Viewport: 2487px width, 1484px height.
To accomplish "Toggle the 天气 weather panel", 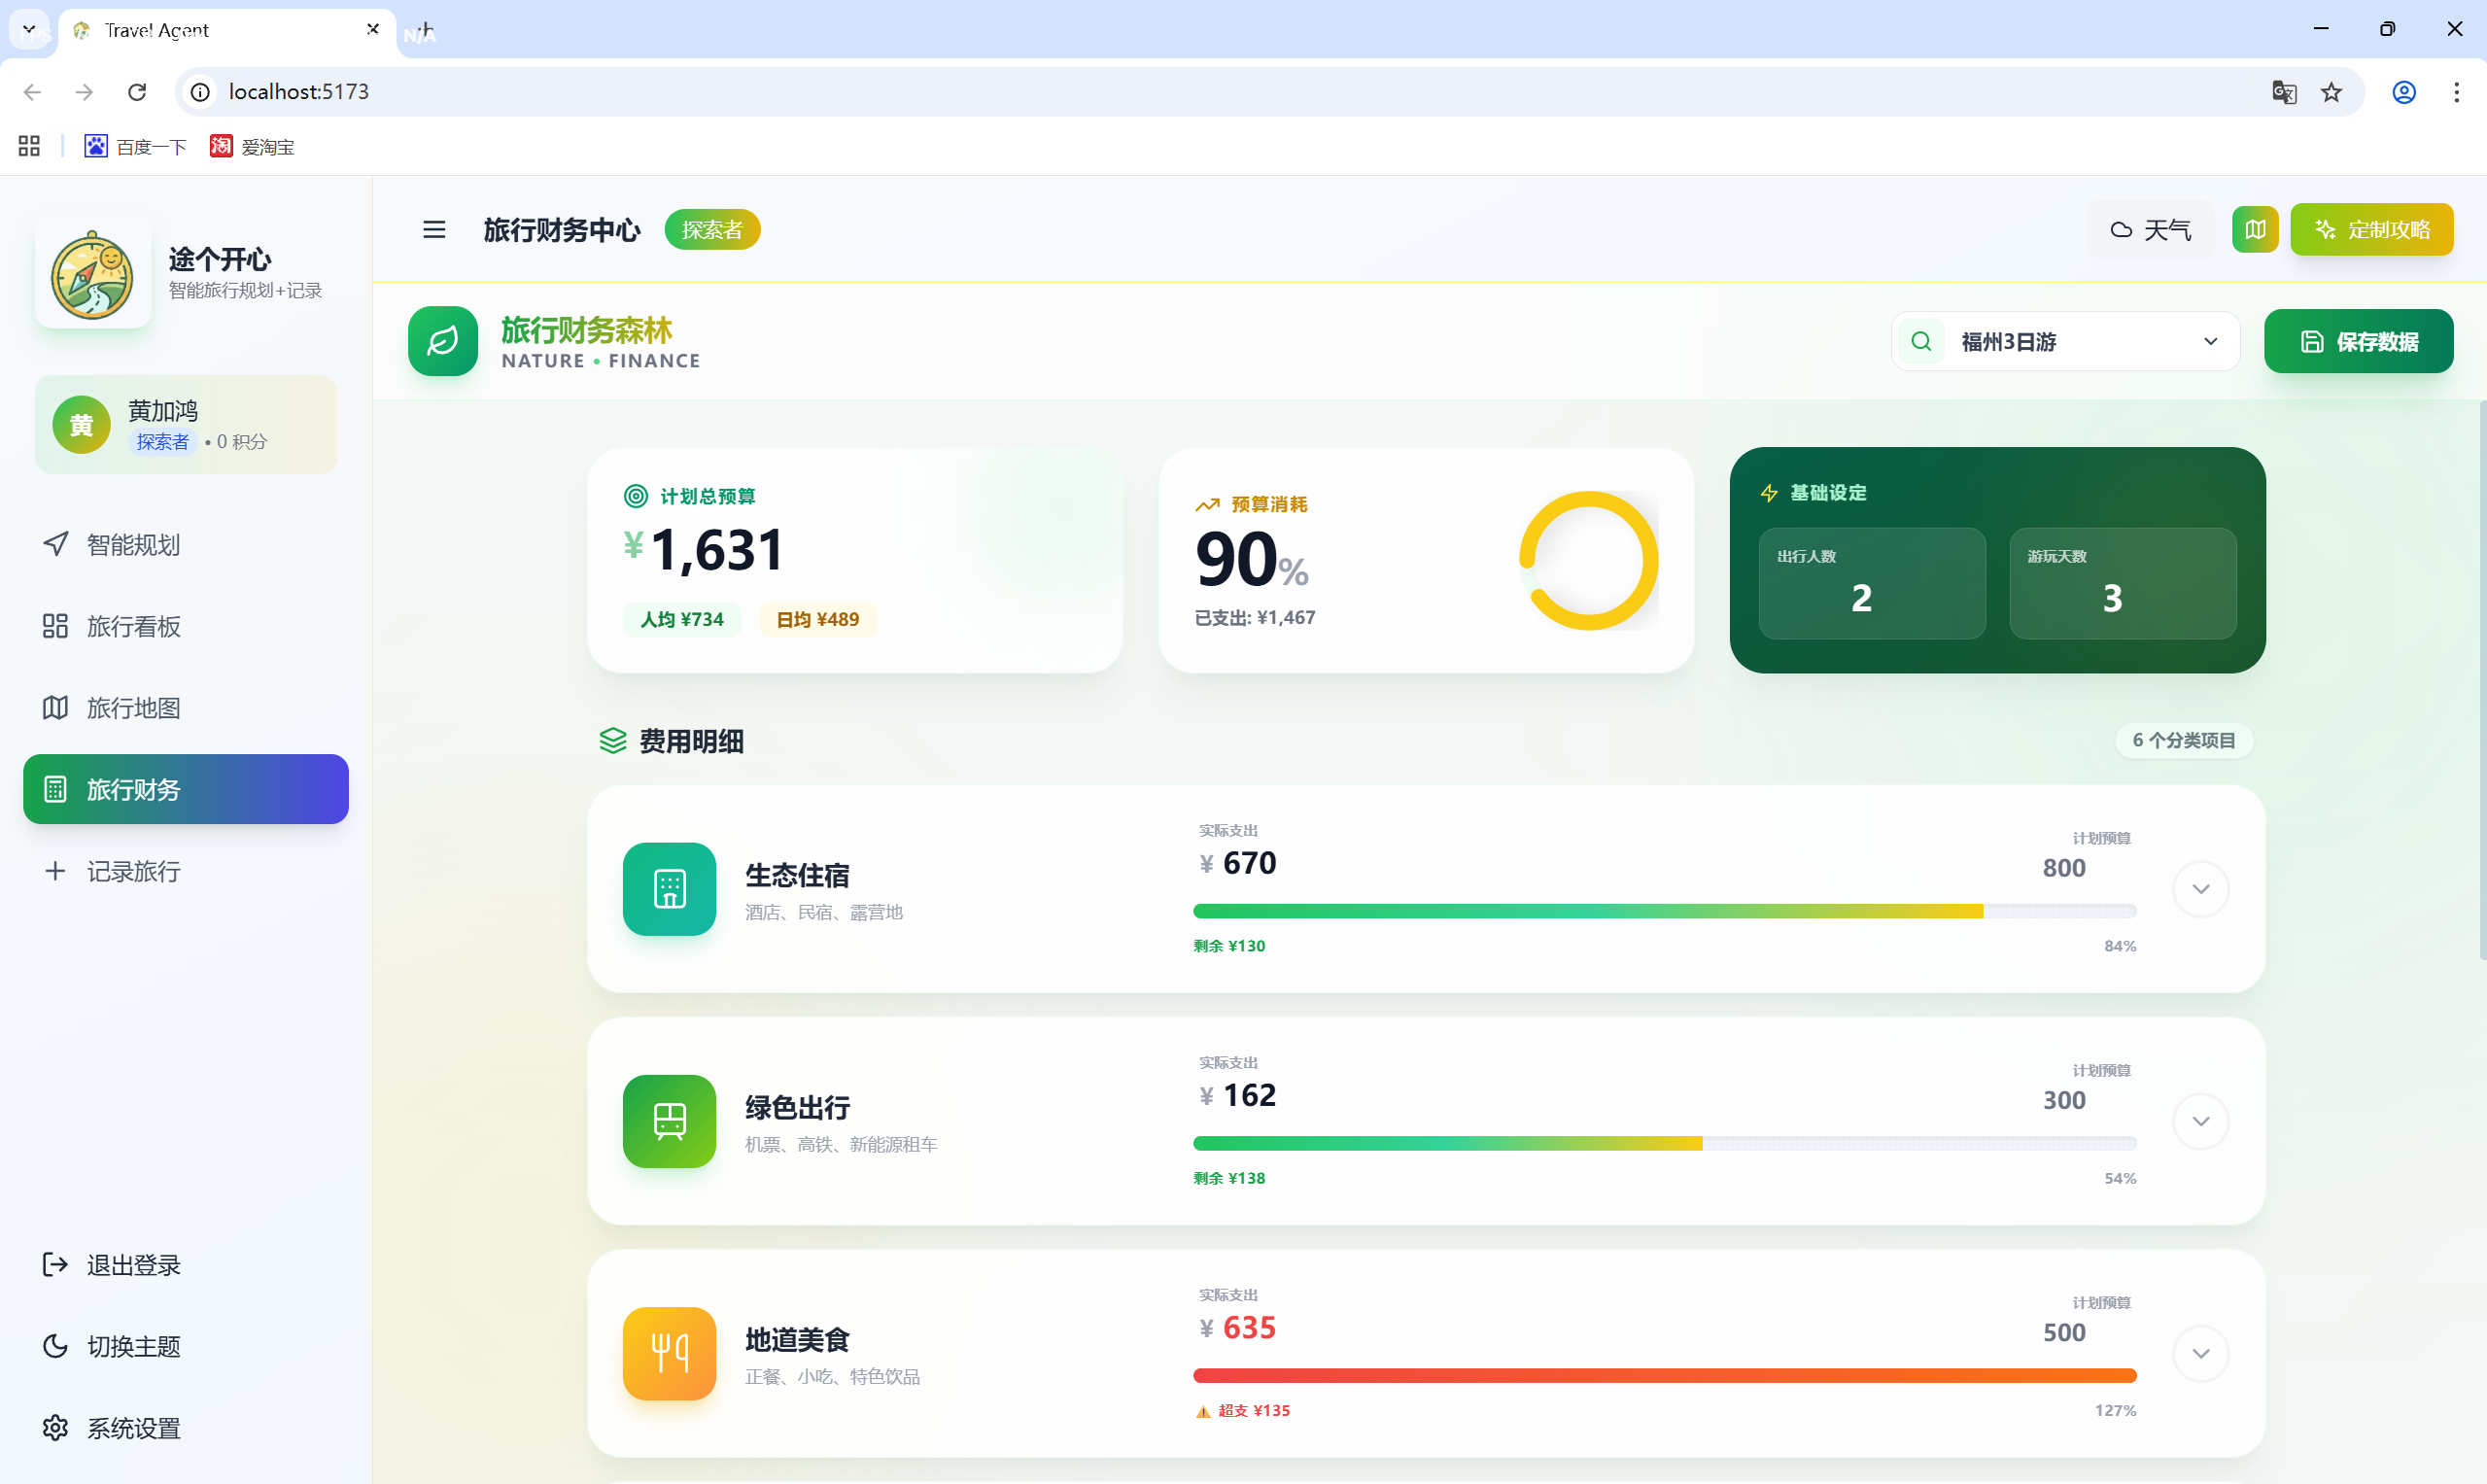I will [x=2152, y=229].
